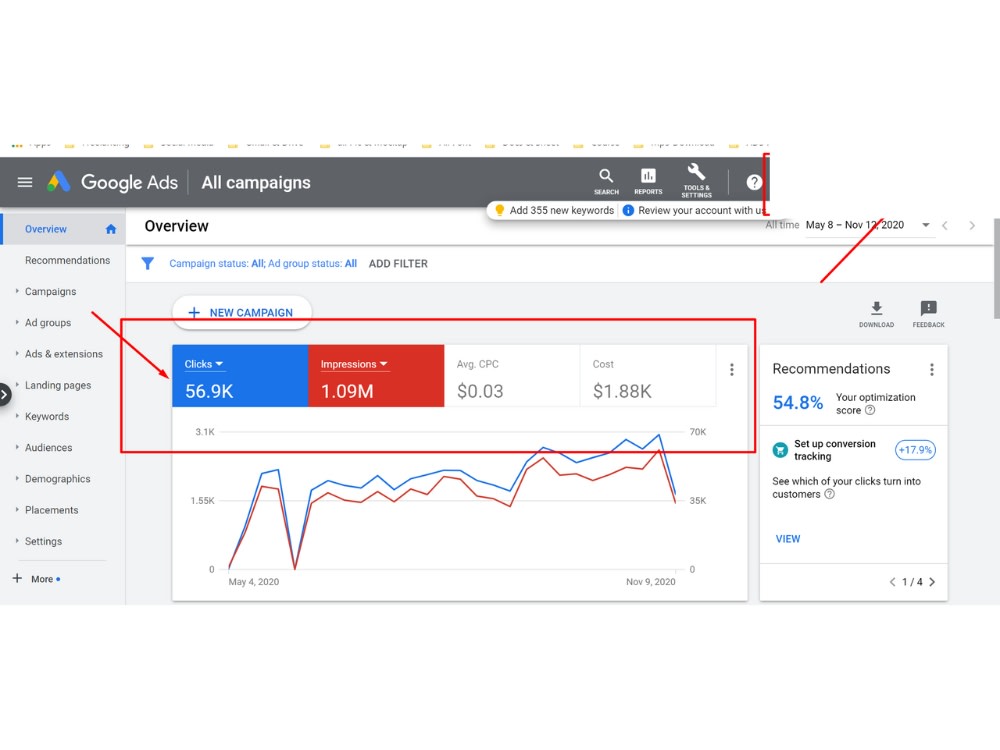
Task: Click the plus icon next to More
Action: (17, 578)
